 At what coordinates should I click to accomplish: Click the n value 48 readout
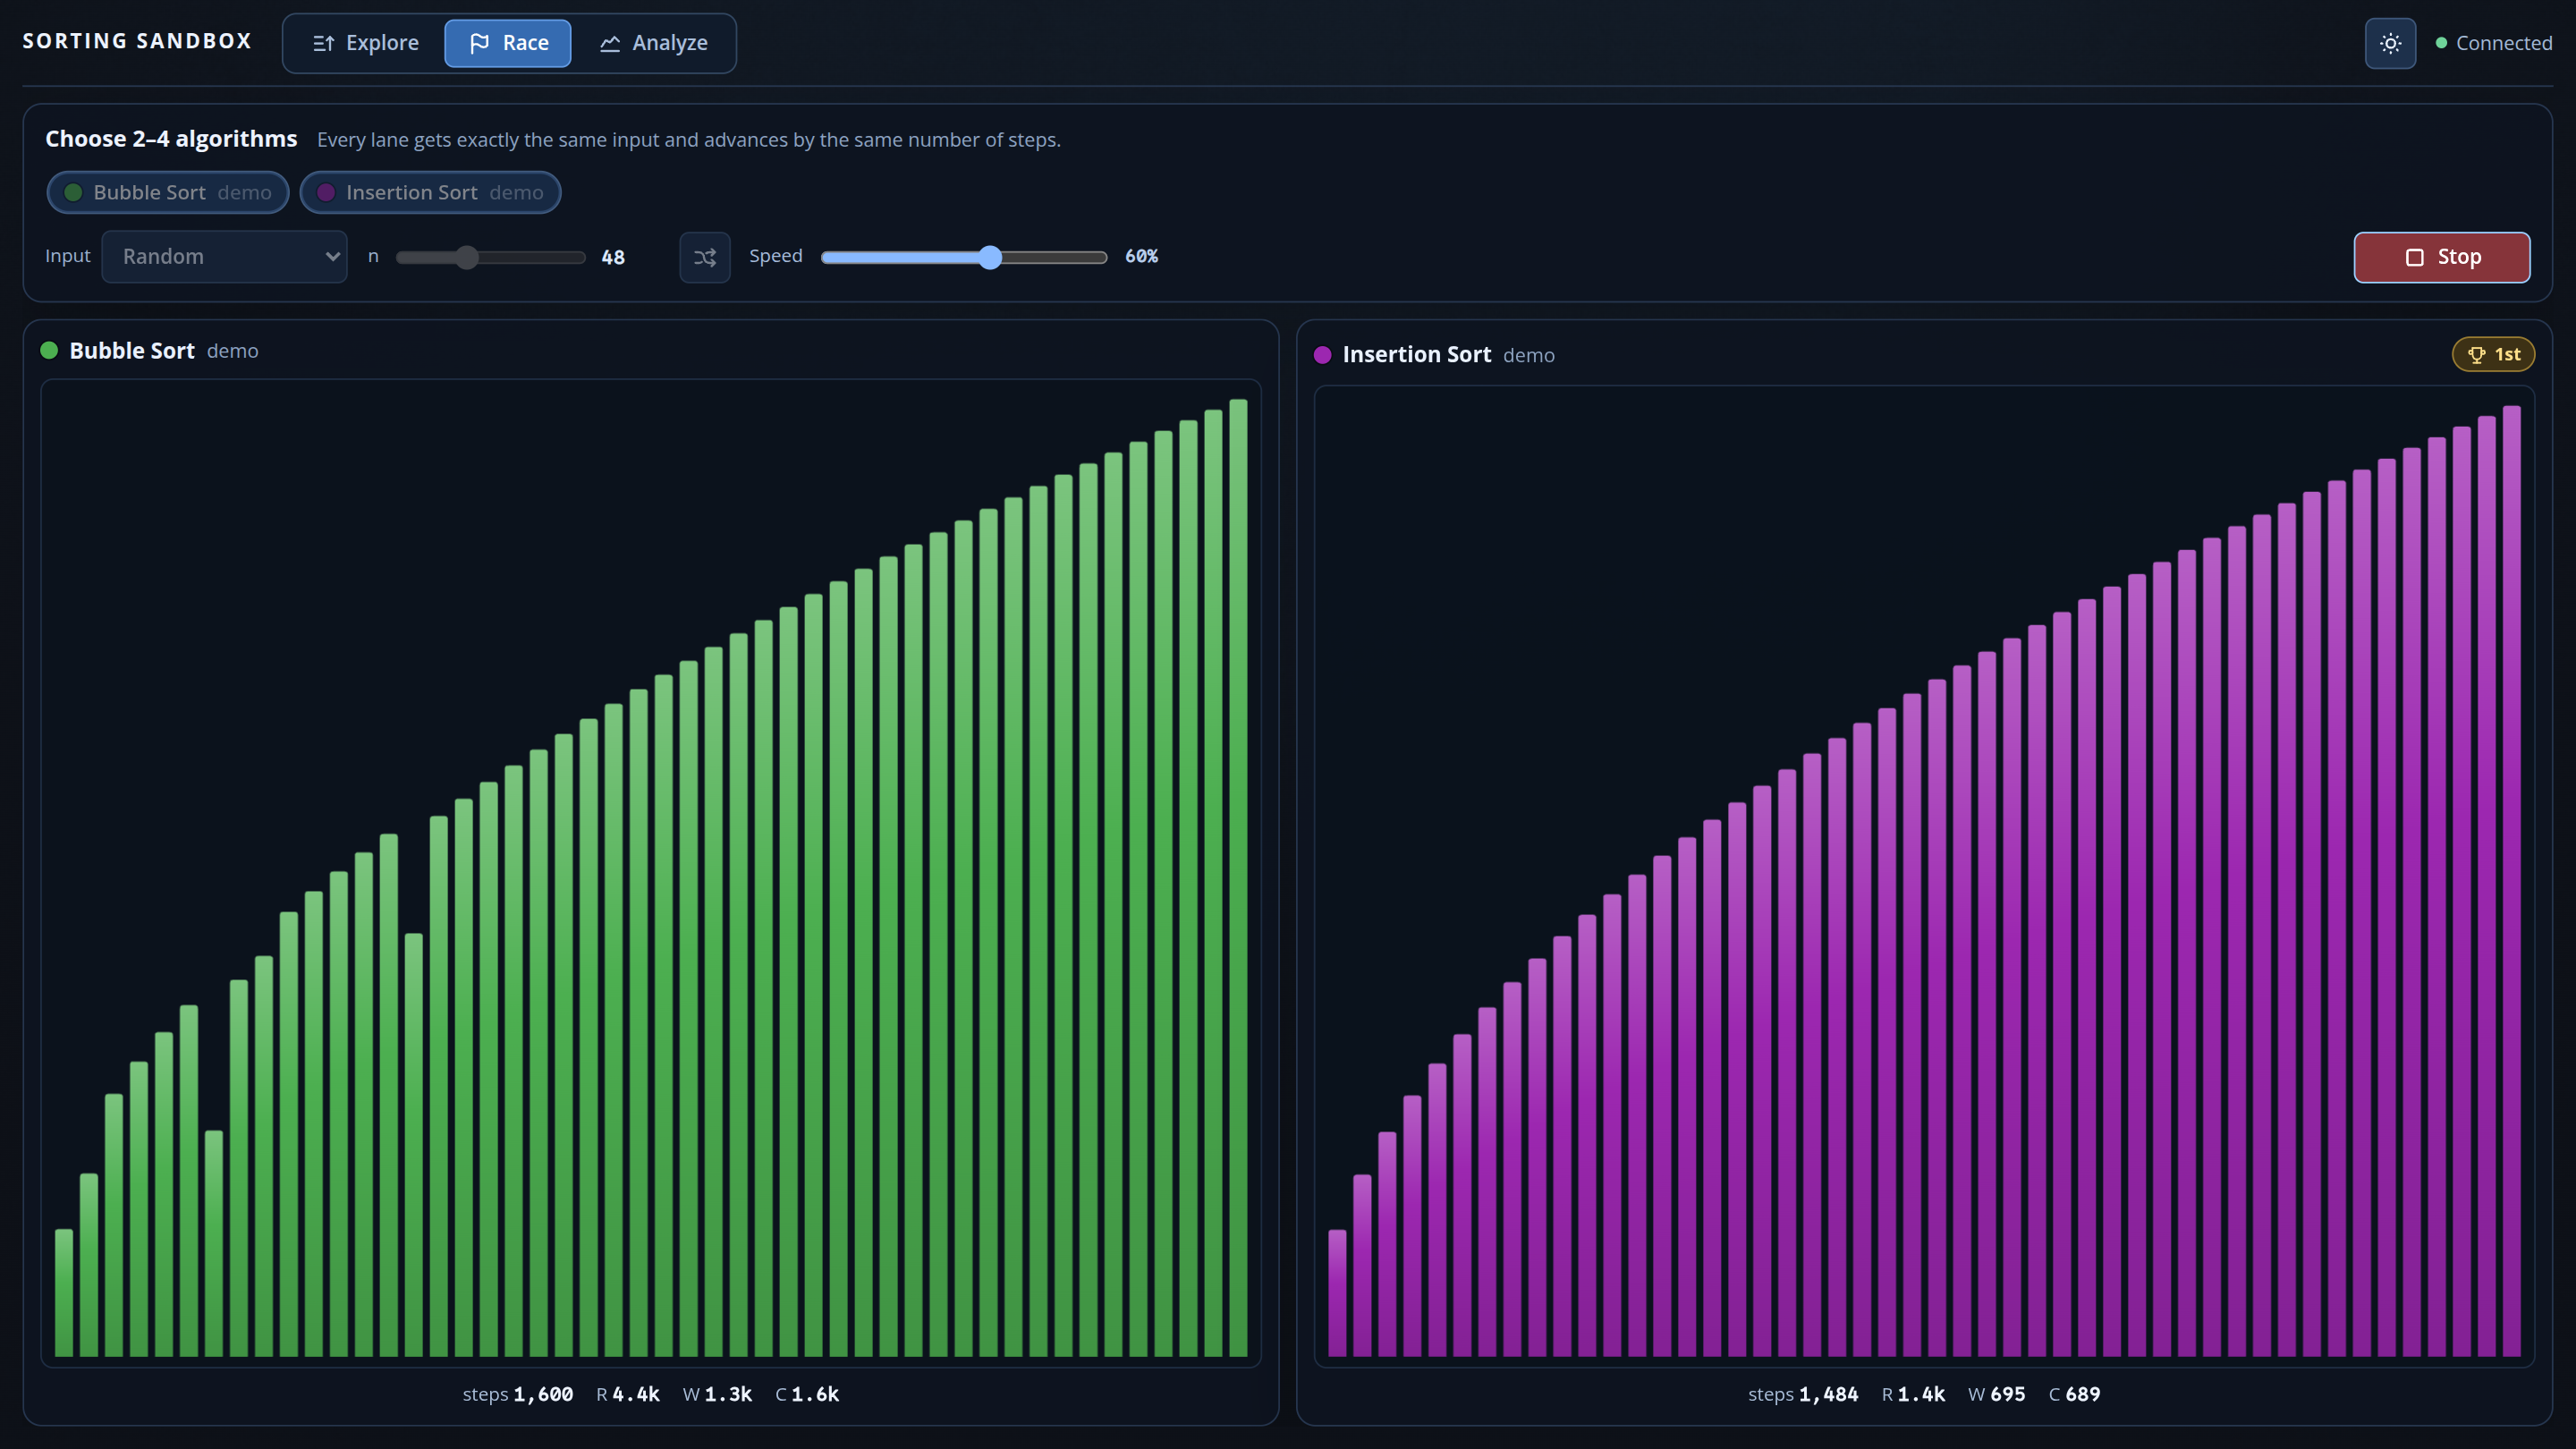[x=613, y=257]
